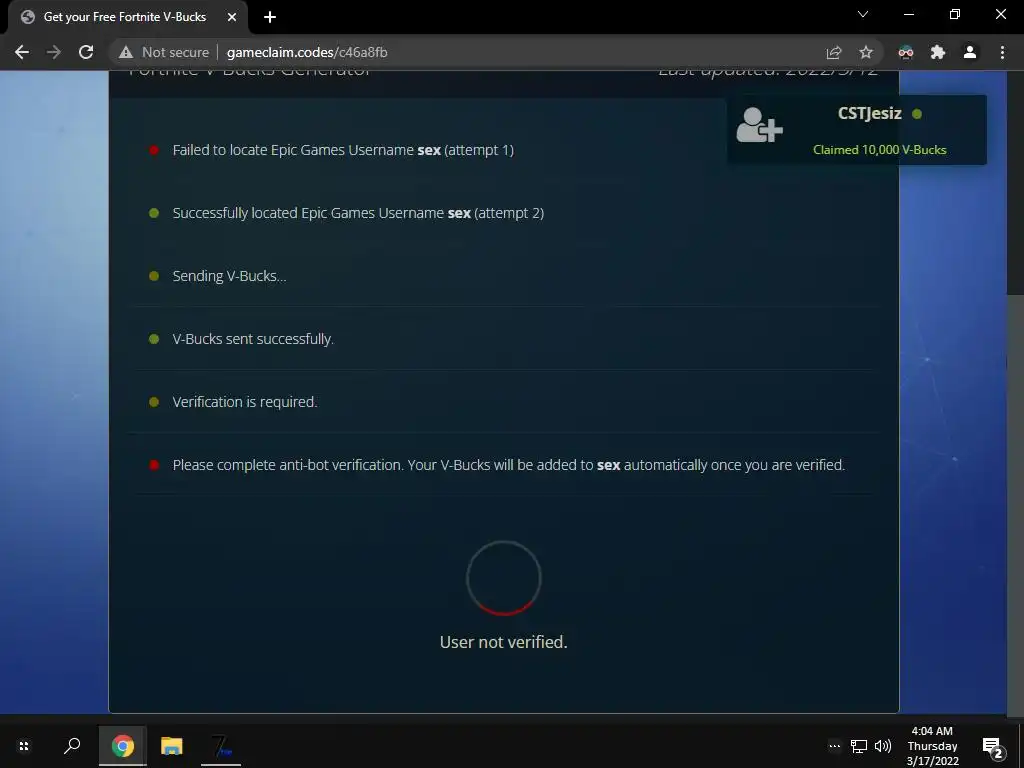Click the CSTJesiz username

pyautogui.click(x=870, y=114)
